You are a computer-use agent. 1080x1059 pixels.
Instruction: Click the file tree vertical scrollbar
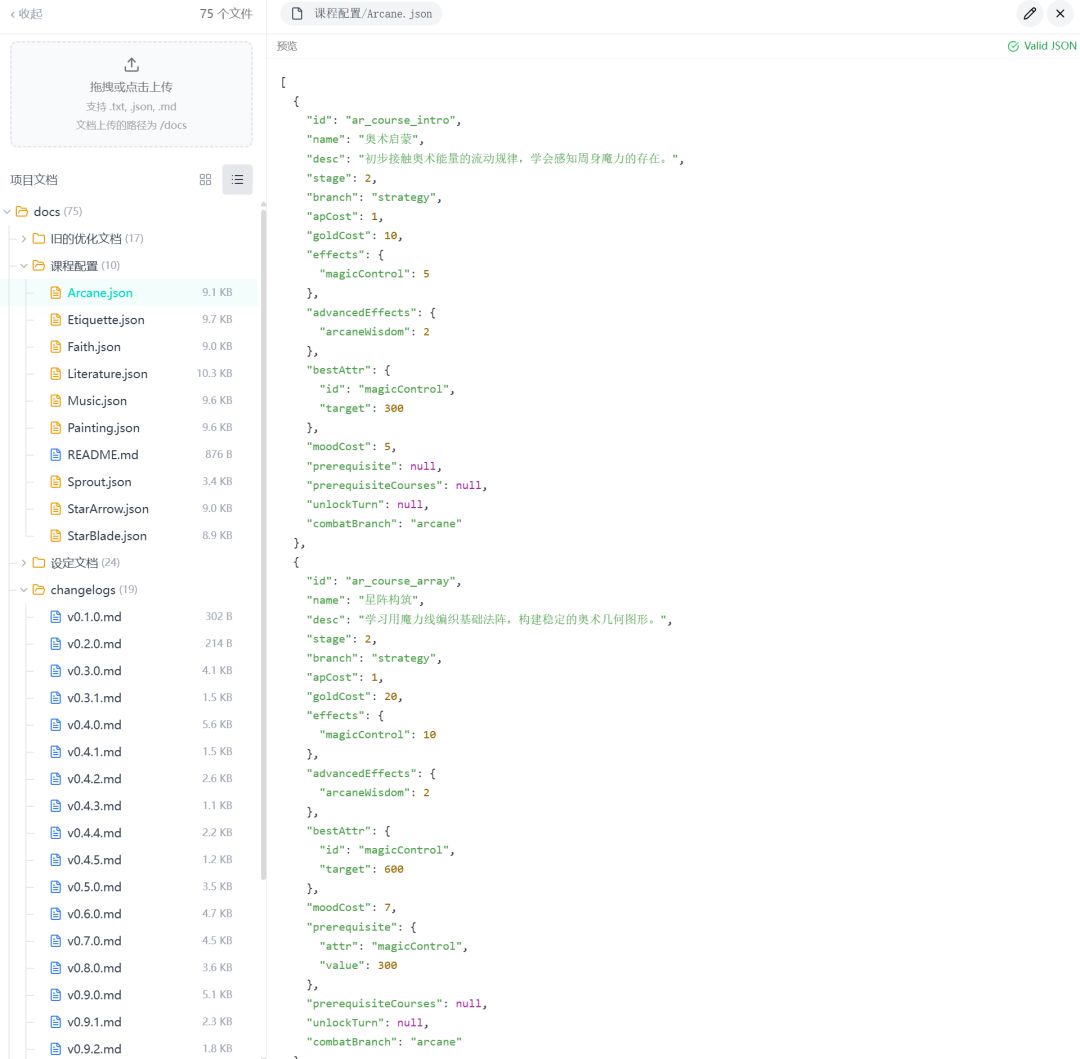click(263, 544)
